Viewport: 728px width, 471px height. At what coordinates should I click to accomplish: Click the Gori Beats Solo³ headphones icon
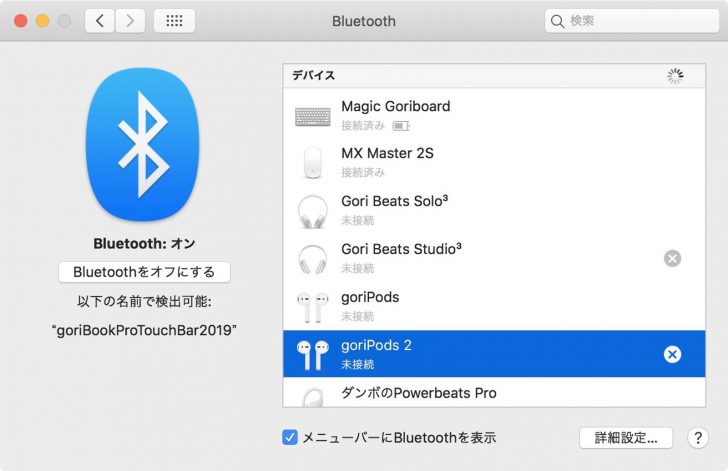(x=312, y=211)
